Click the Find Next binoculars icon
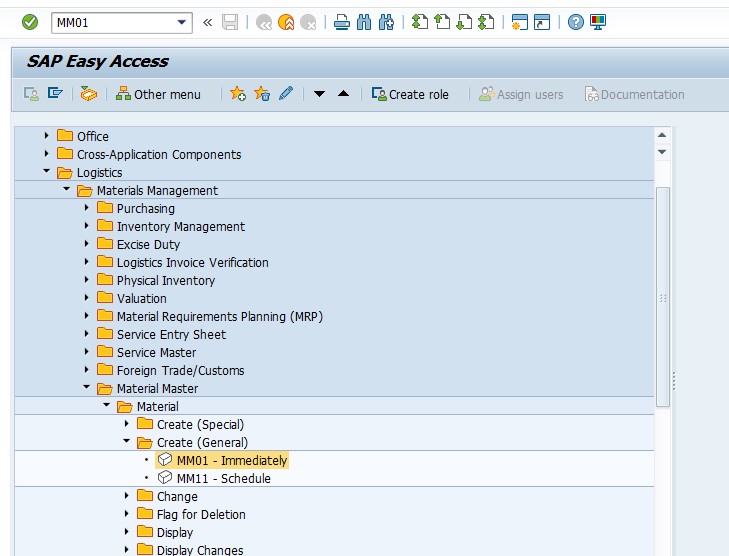 (386, 22)
